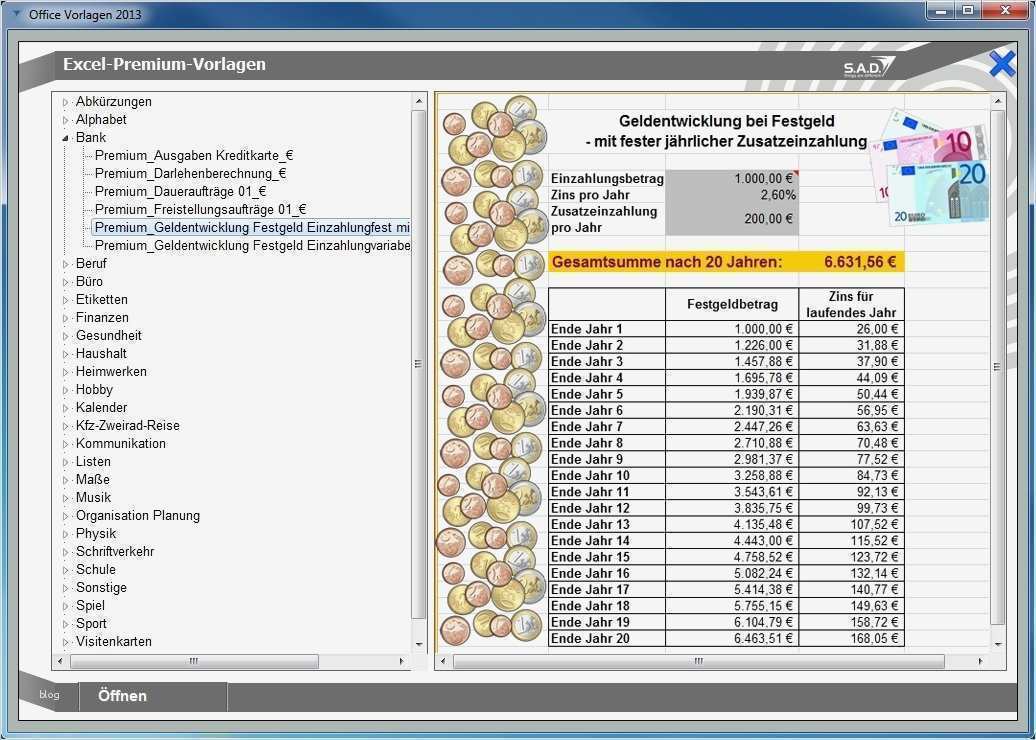
Task: Click the Gesamtsumme value 6.631,56 €
Action: coord(860,262)
